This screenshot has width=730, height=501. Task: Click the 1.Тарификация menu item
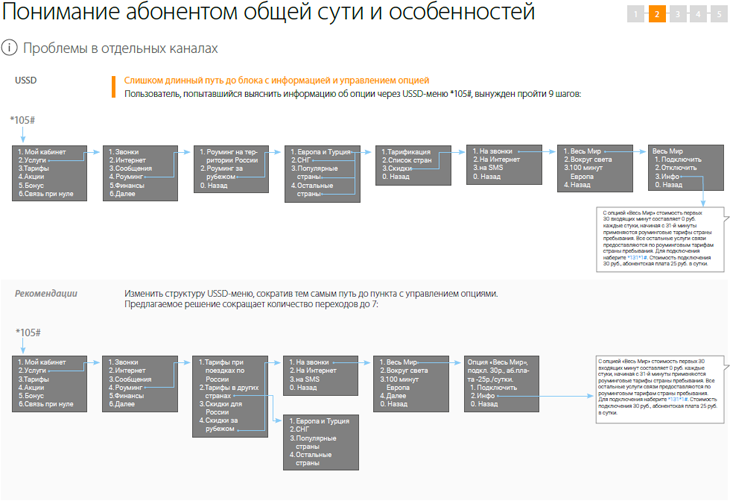pyautogui.click(x=406, y=152)
